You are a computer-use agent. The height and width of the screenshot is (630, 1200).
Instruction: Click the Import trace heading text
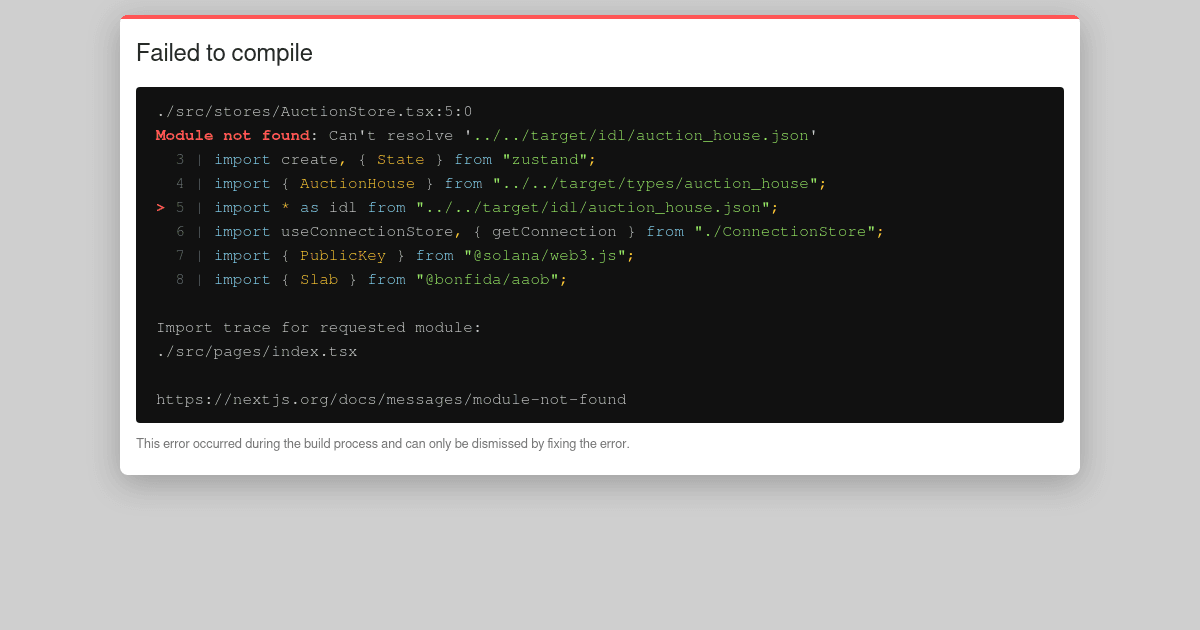click(x=318, y=327)
